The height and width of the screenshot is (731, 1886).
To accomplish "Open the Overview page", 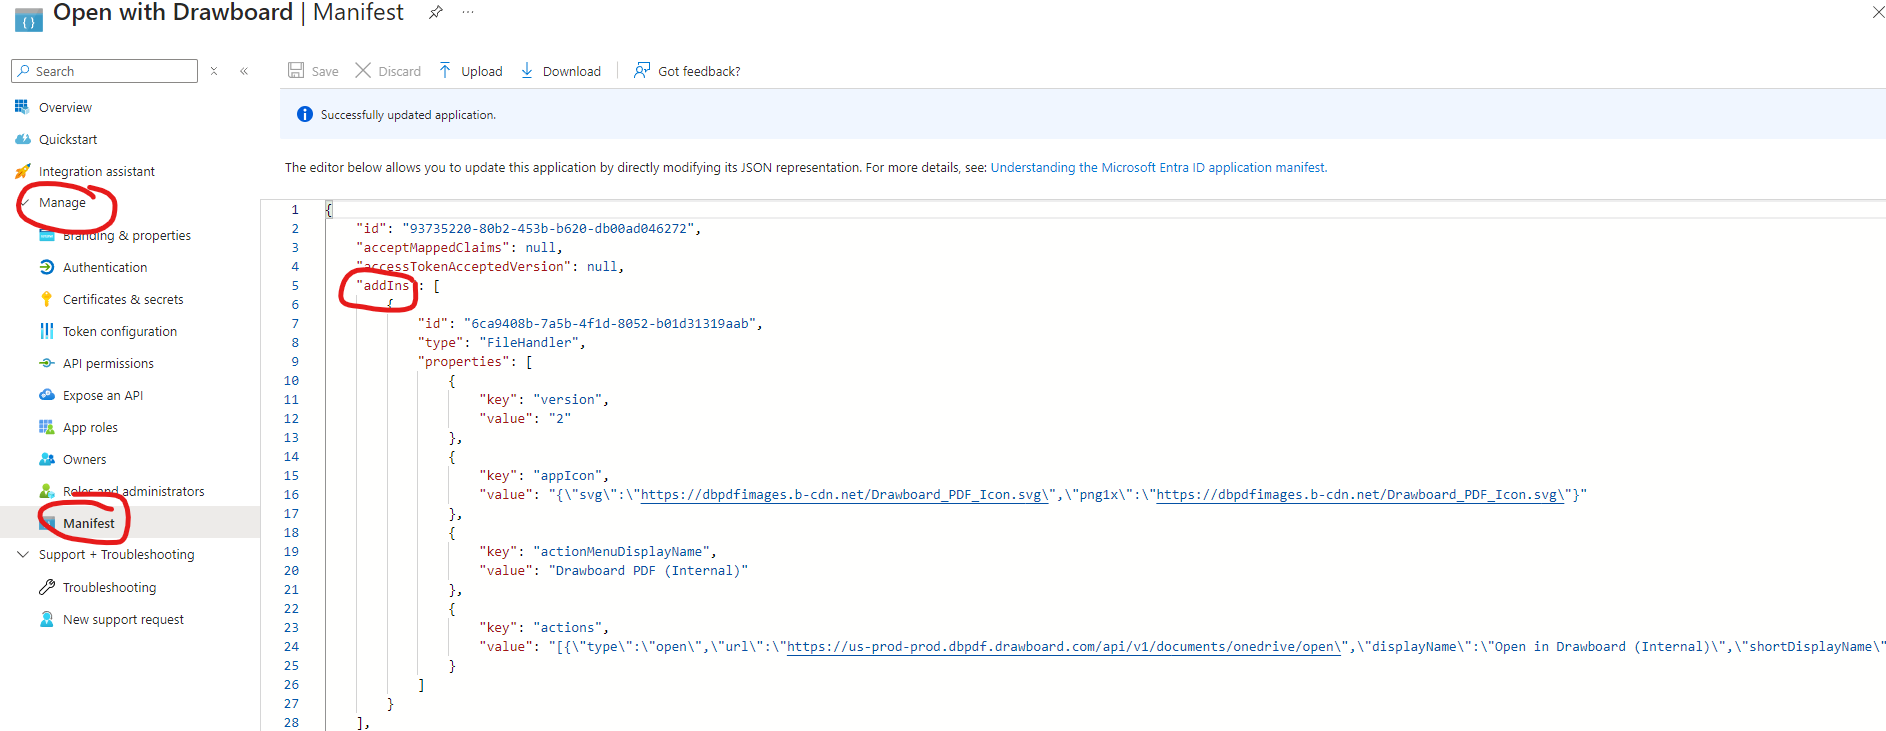I will [x=65, y=107].
